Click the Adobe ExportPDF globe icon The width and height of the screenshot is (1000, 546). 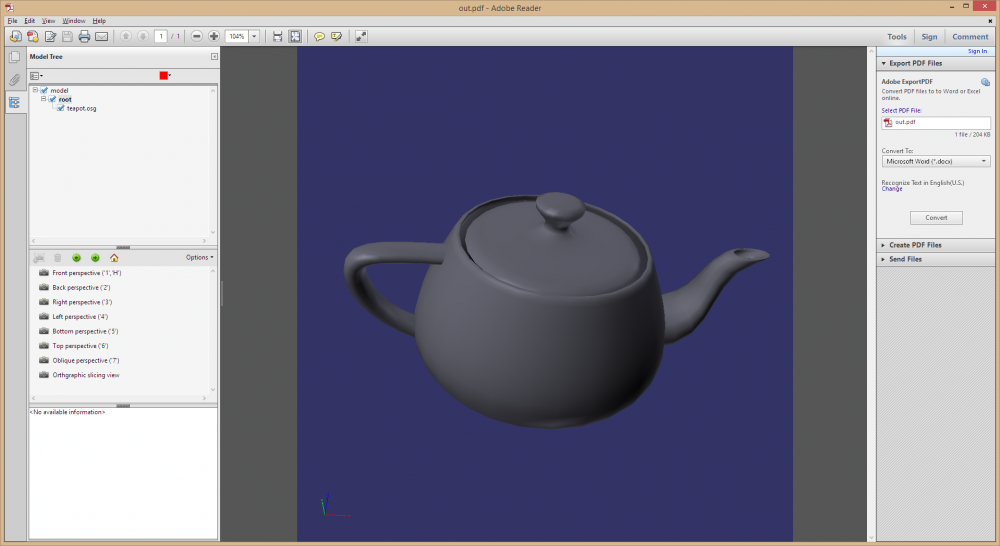[985, 82]
